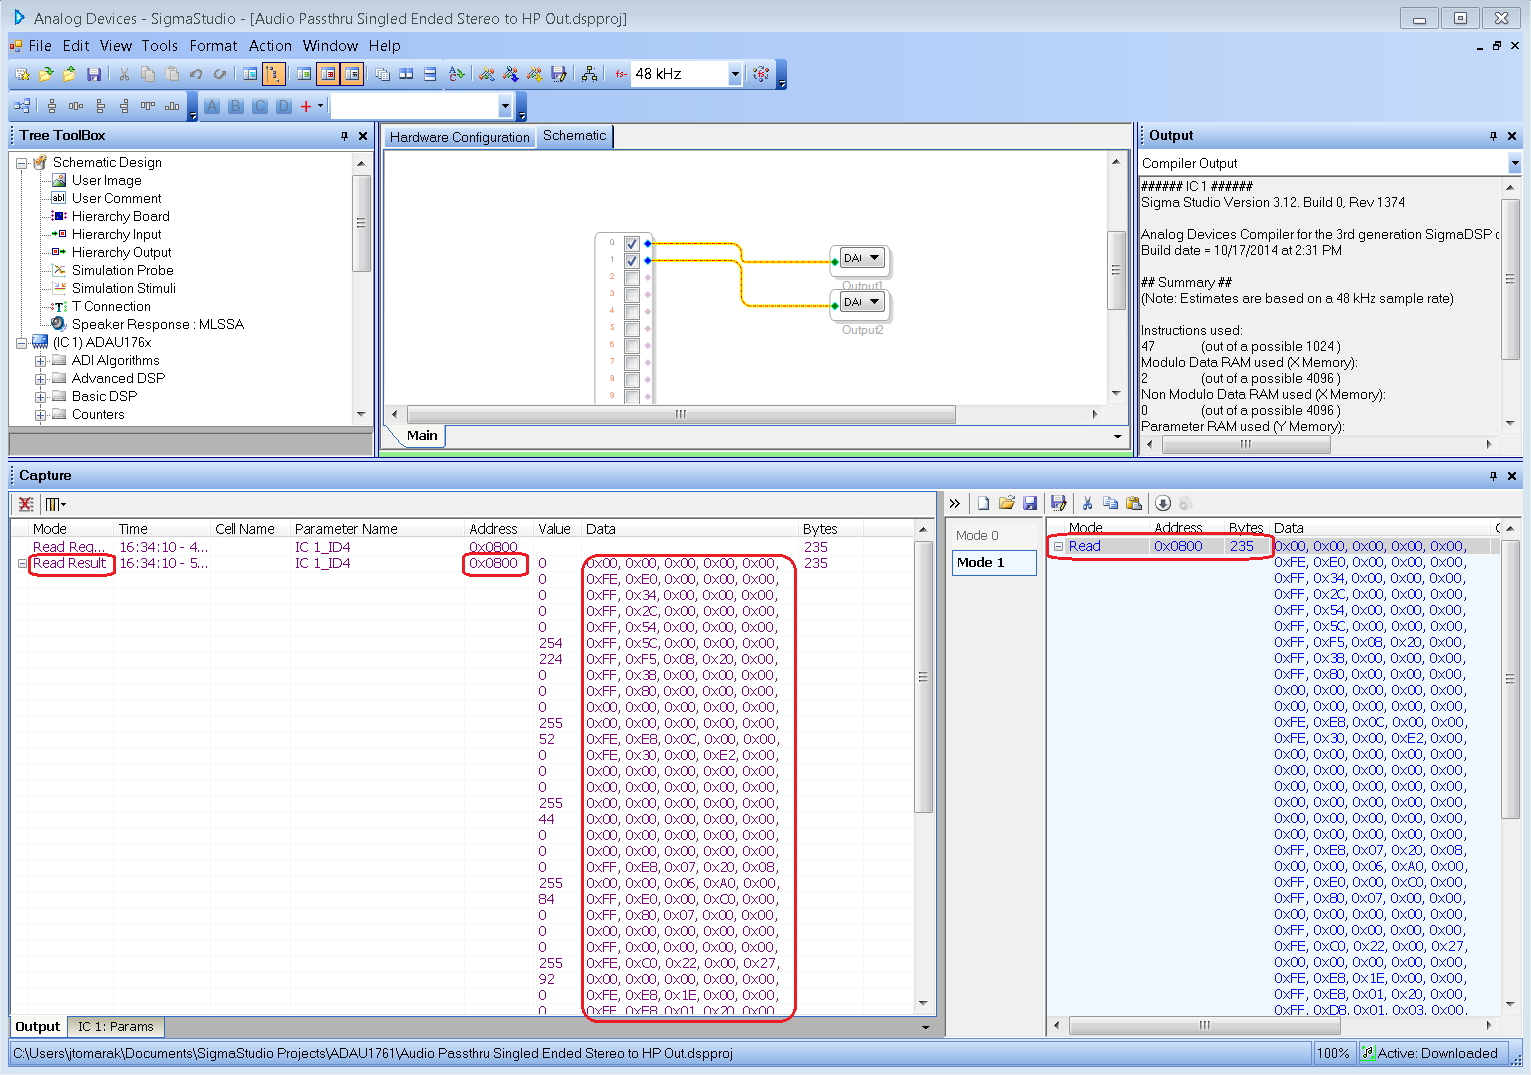Uncheck input channel 0 checkbox
The height and width of the screenshot is (1075, 1531).
pos(632,243)
